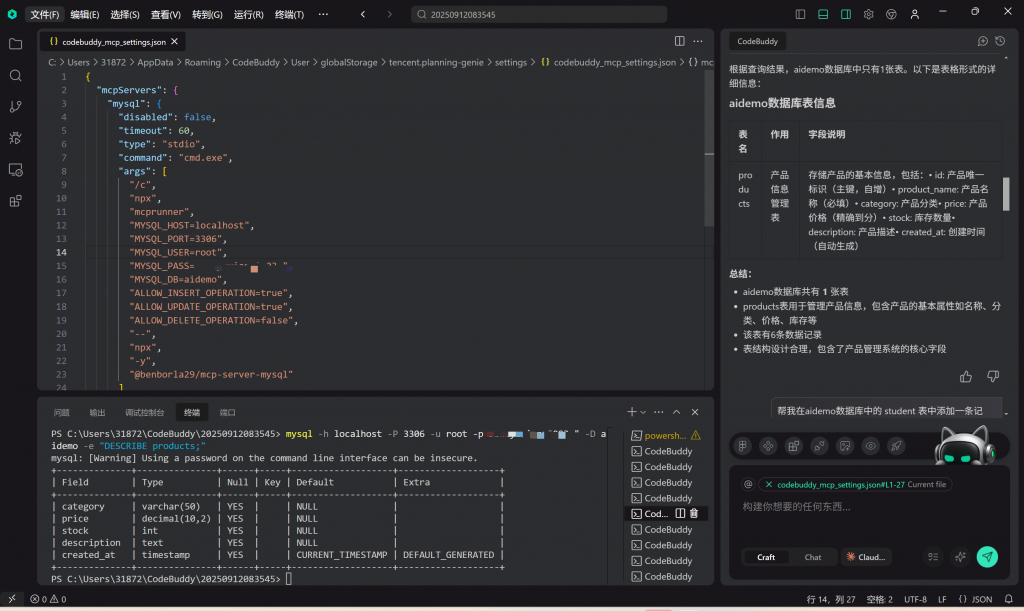
Task: Send the message with paper plane button
Action: tap(987, 557)
